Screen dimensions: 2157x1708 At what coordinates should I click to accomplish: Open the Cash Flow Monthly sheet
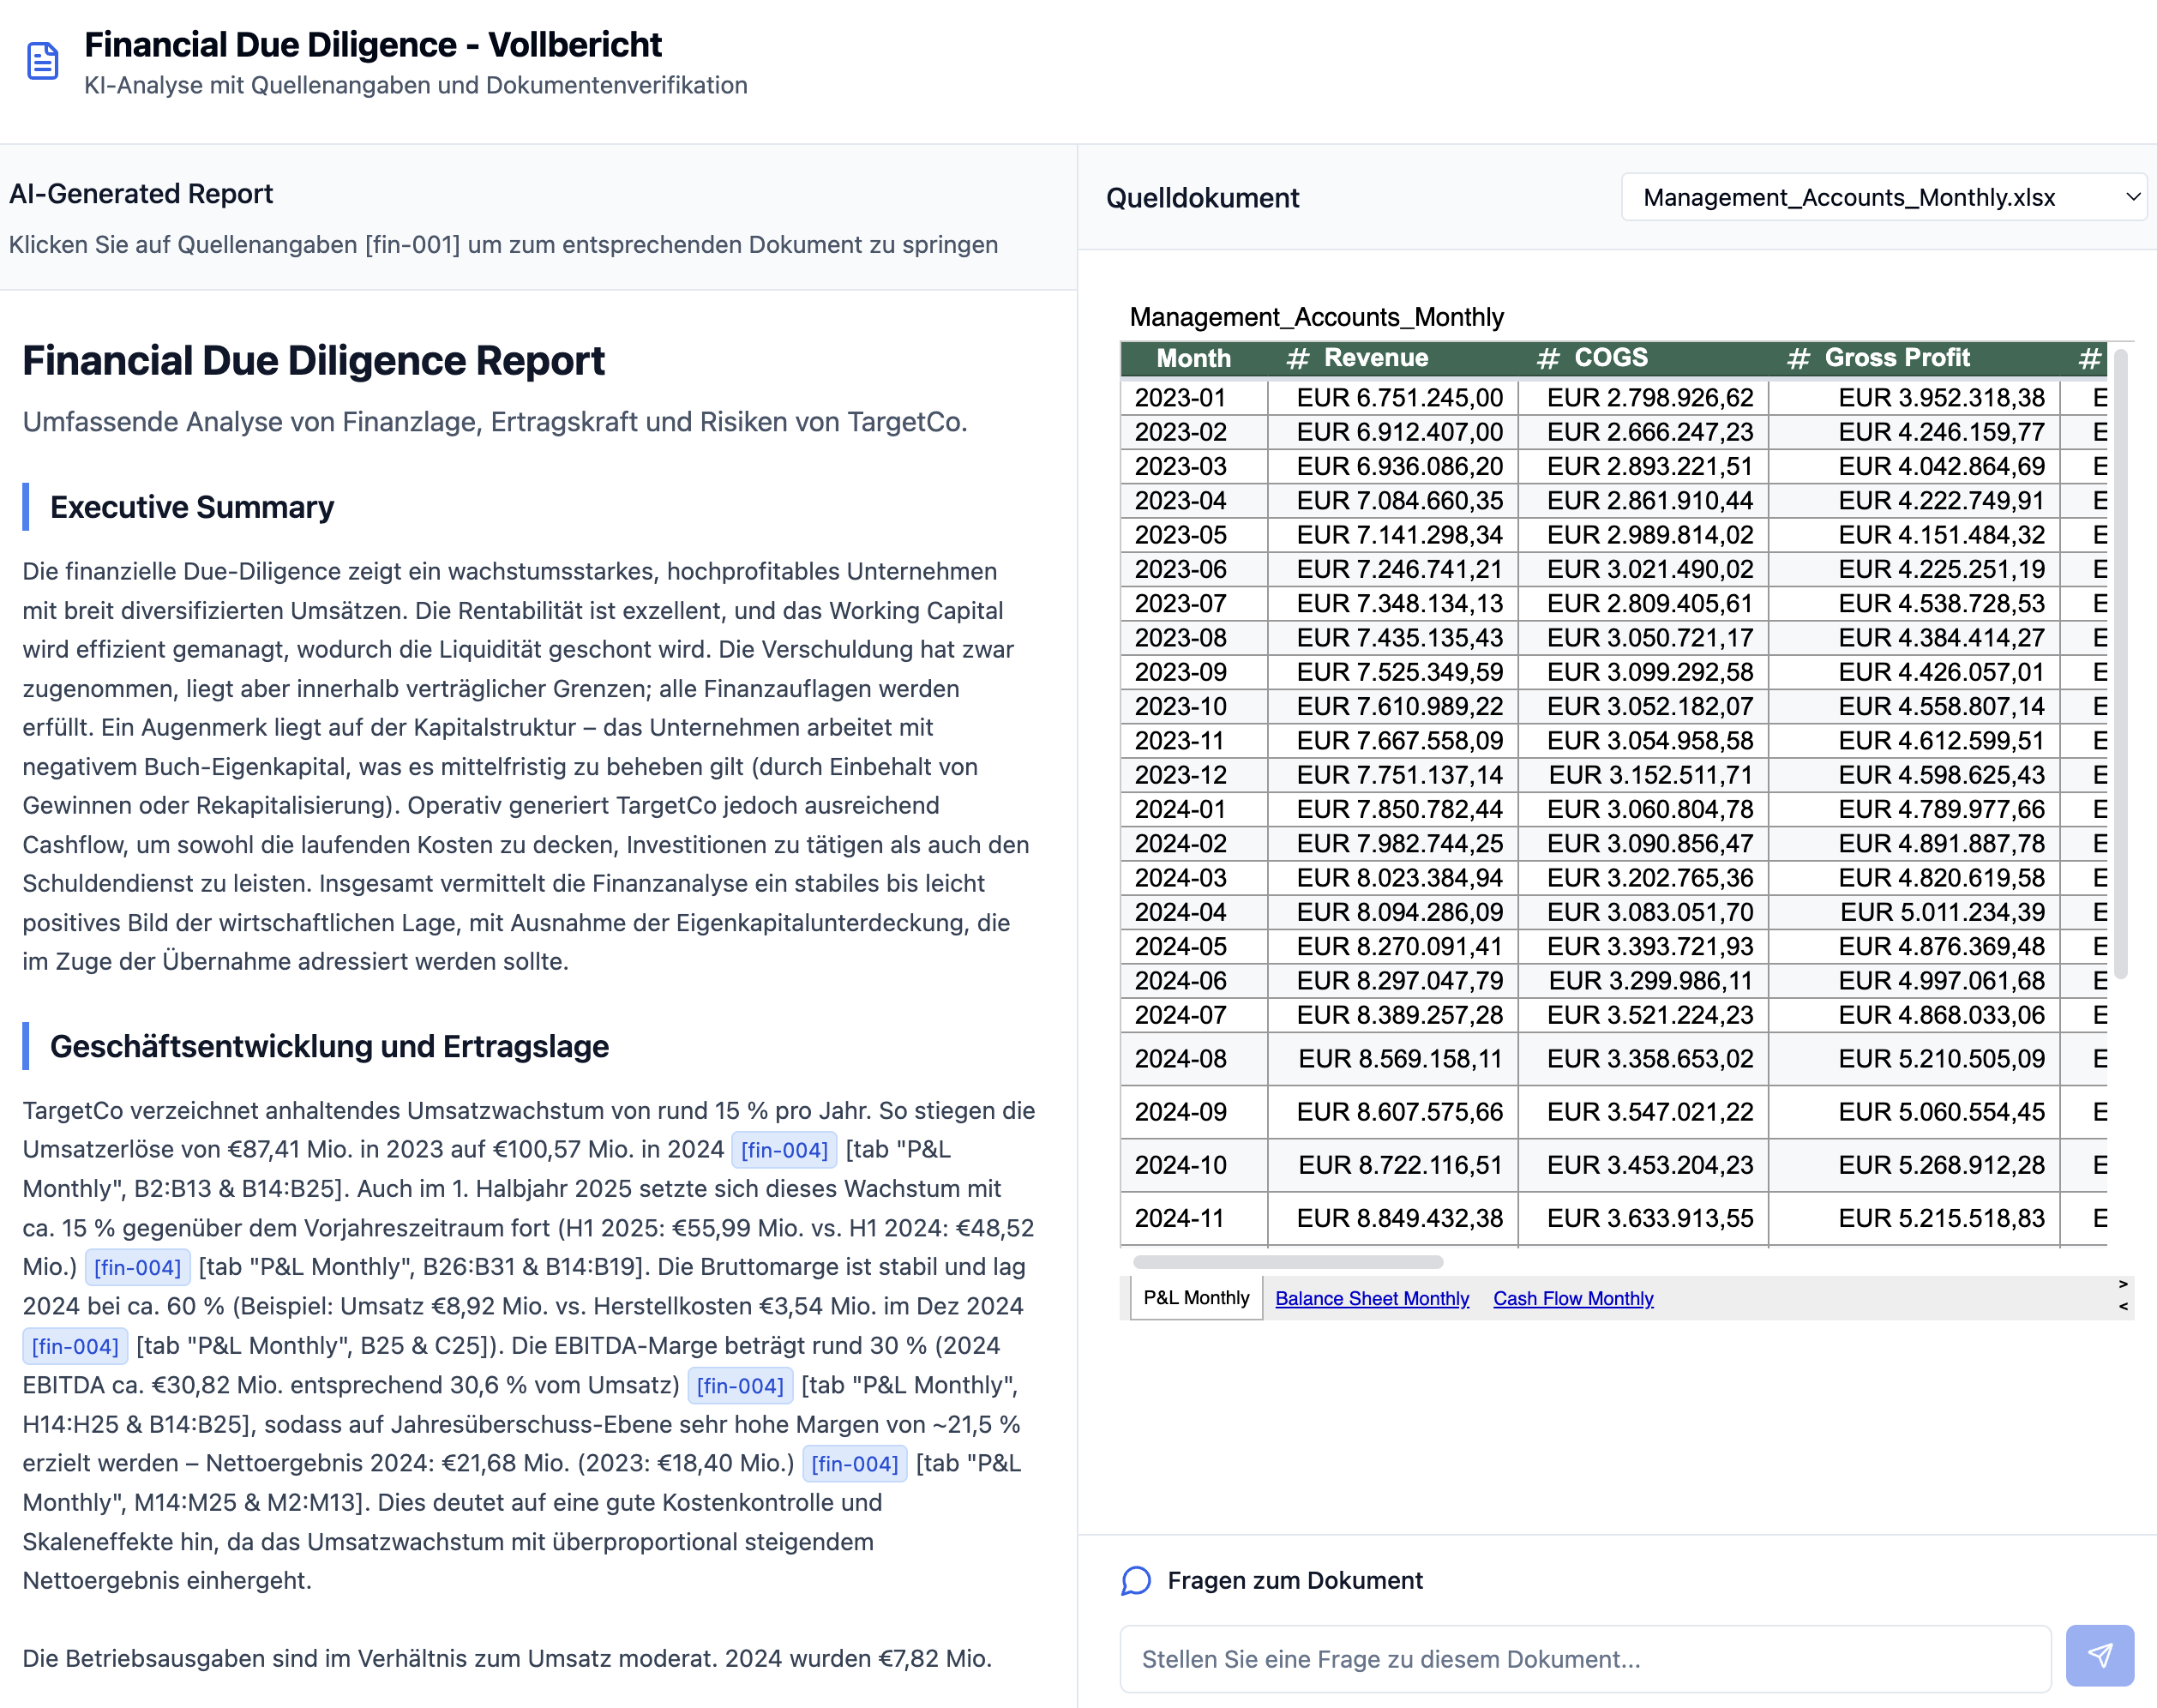click(1572, 1298)
